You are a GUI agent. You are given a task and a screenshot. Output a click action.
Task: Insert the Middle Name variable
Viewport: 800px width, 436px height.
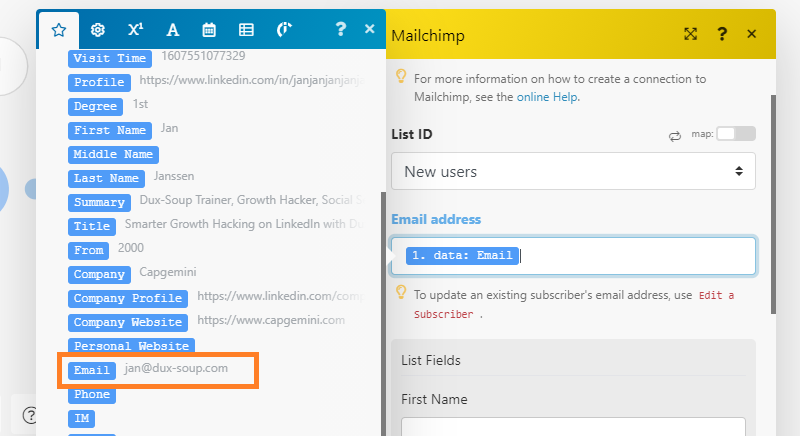pos(113,154)
